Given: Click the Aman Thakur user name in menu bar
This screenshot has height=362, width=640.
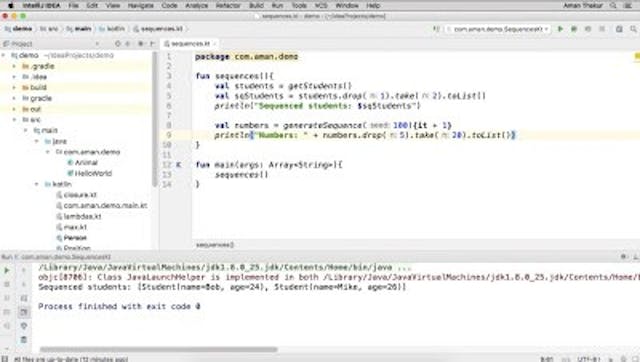Looking at the screenshot, I should (583, 6).
